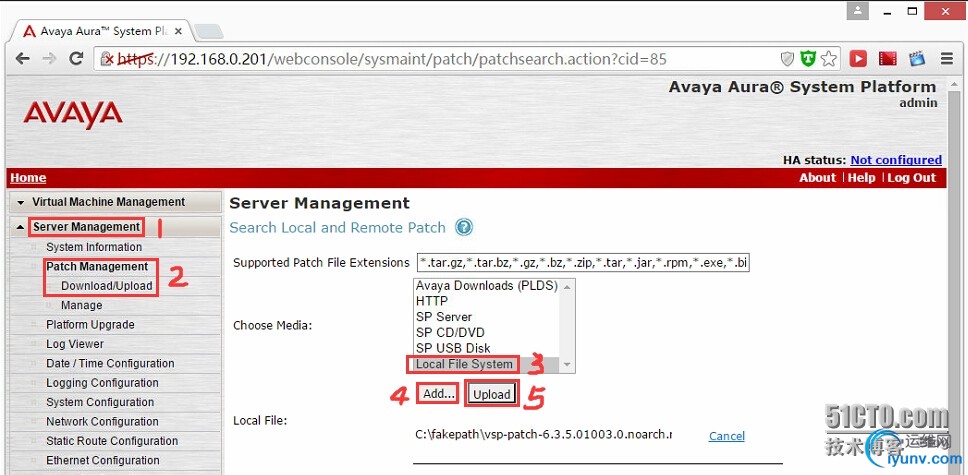Image resolution: width=968 pixels, height=475 pixels.
Task: Bookmark page with the star icon
Action: click(x=828, y=59)
